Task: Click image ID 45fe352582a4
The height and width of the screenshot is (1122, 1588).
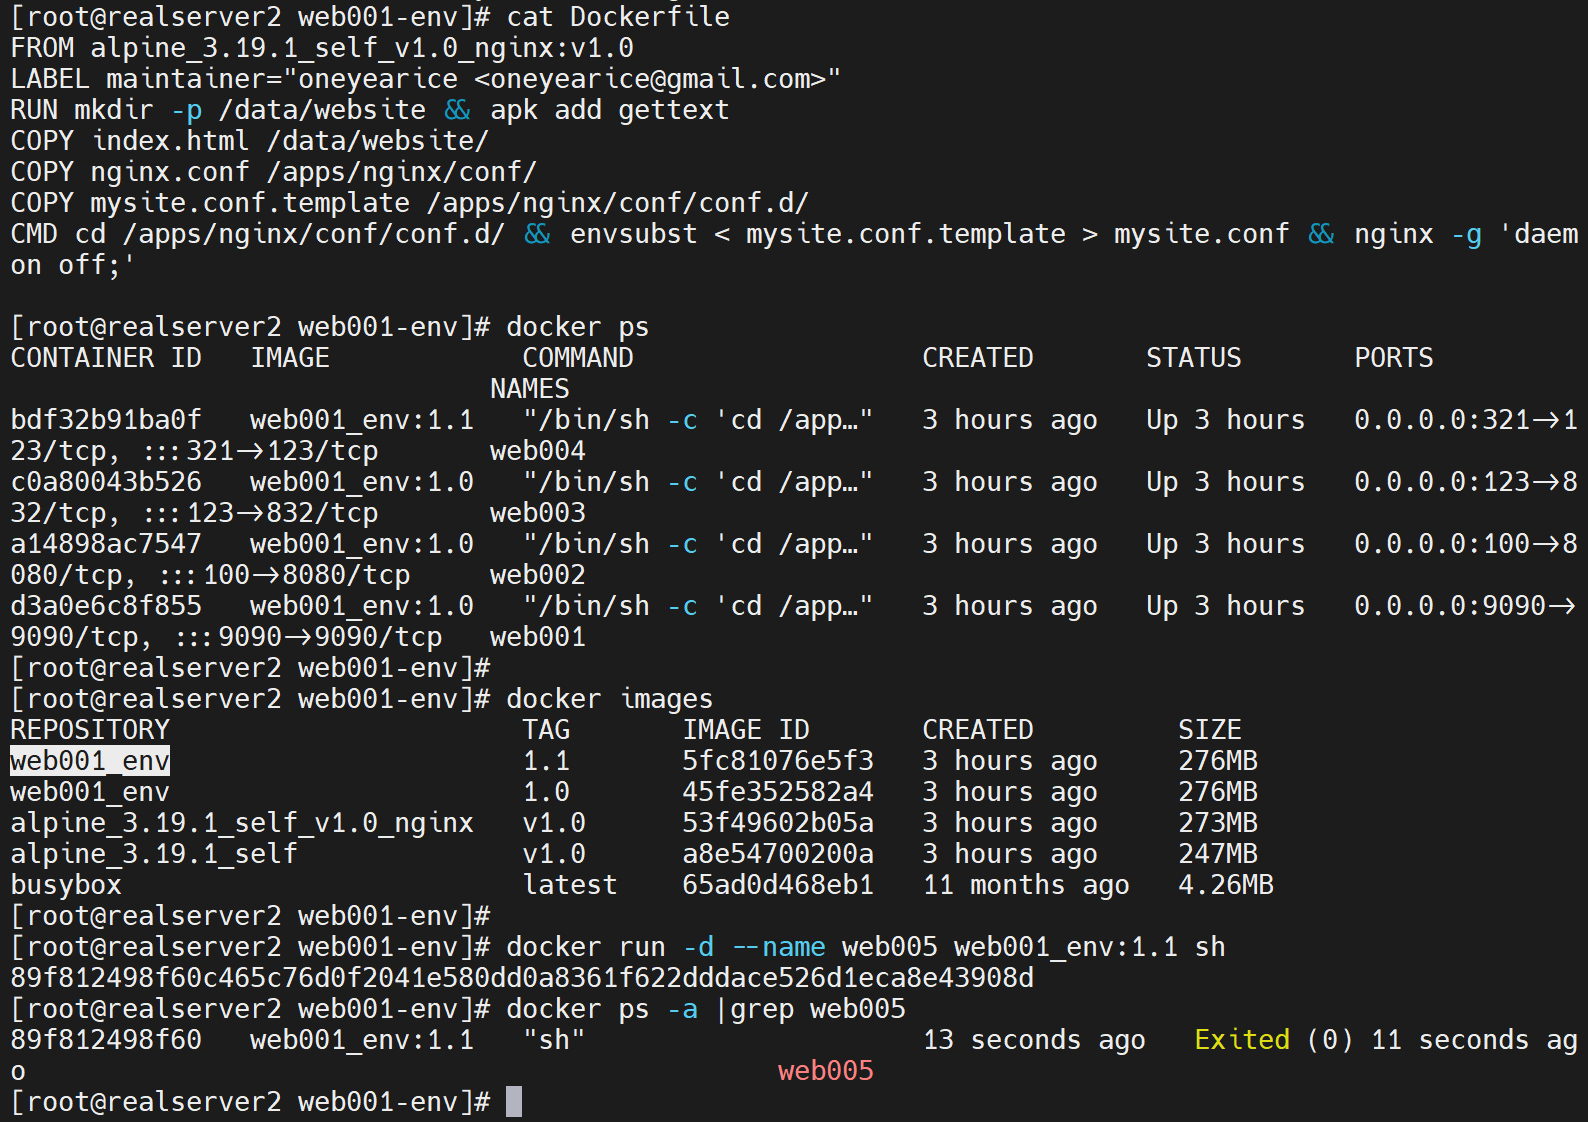Action: pyautogui.click(x=777, y=792)
